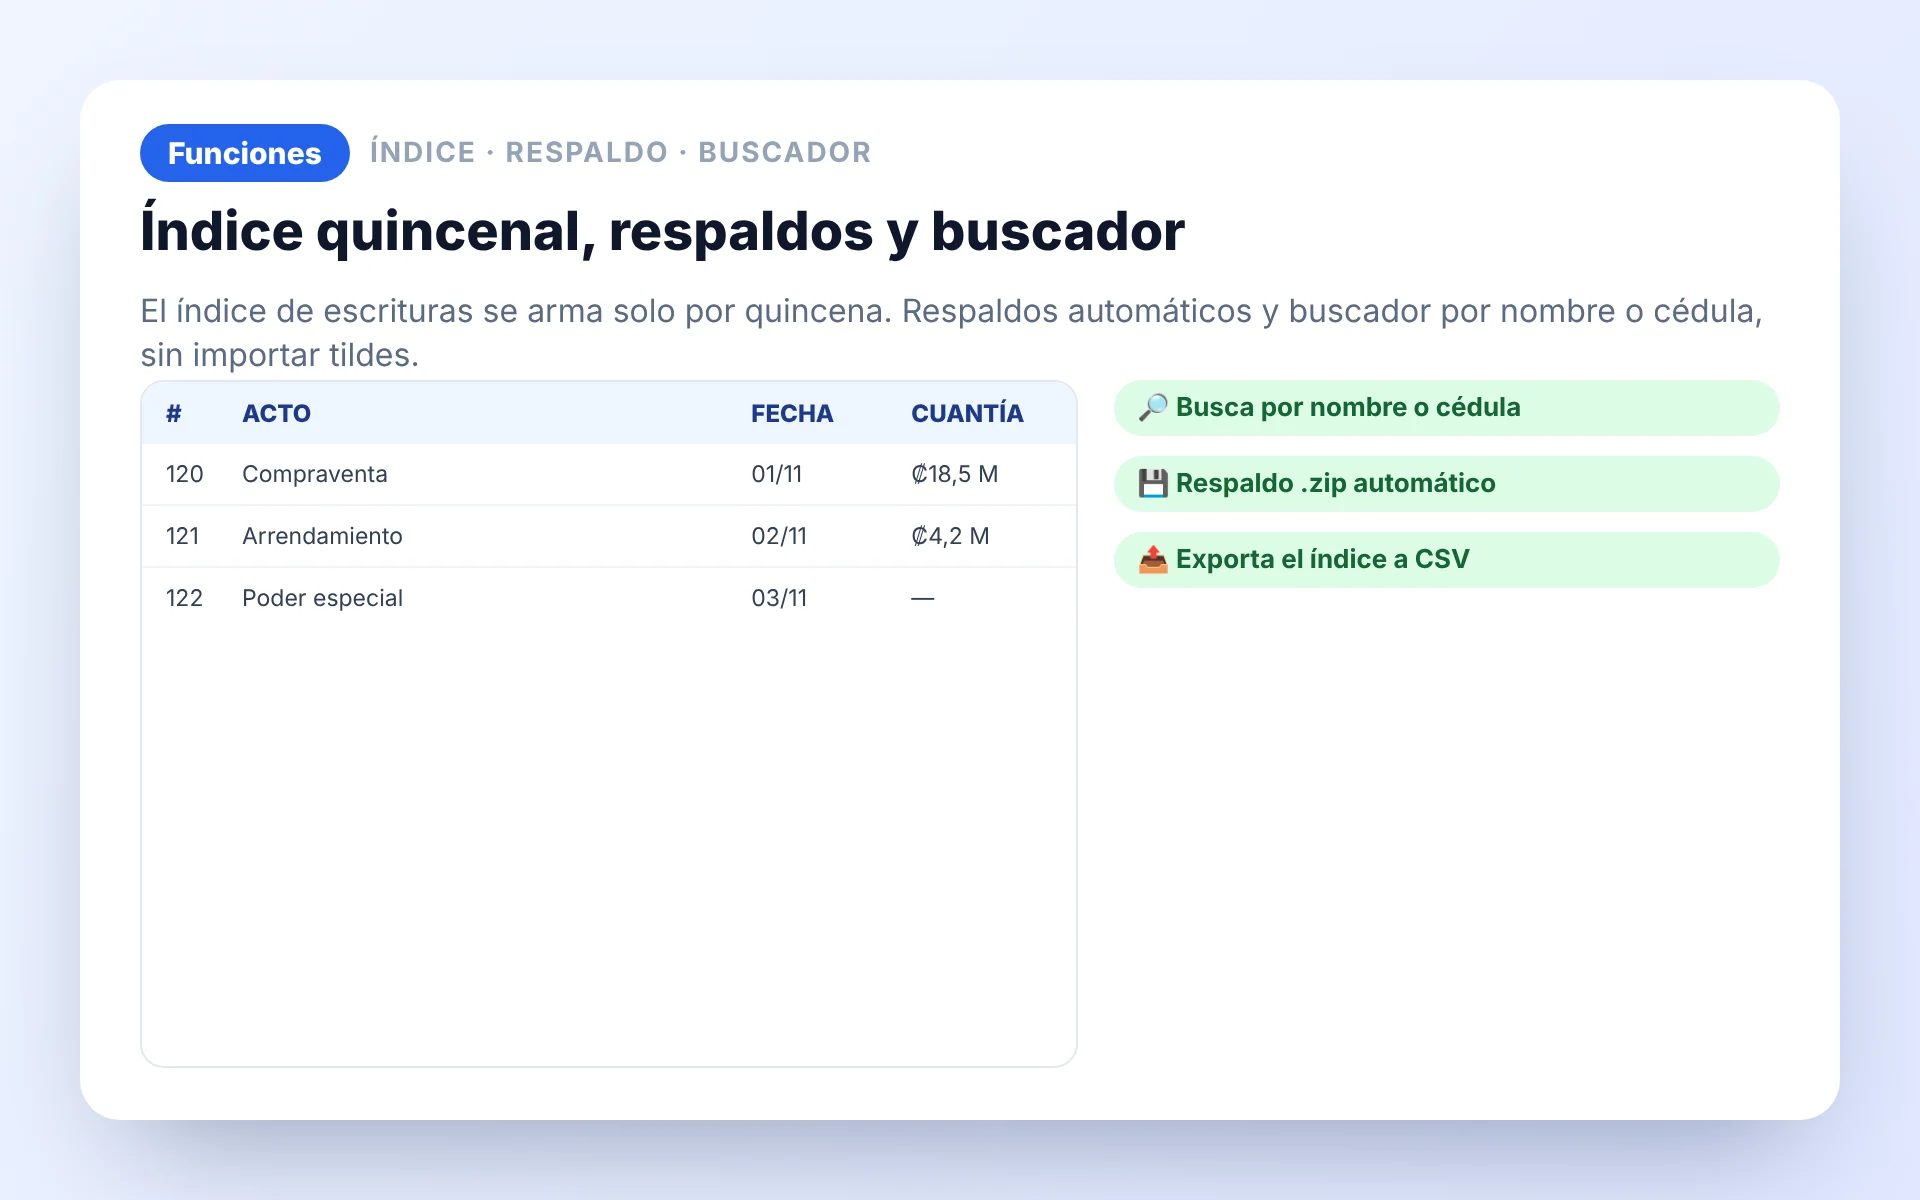1920x1200 pixels.
Task: Click the ÍNDICE · RESPALDO · BUSCADOR subtitle
Action: click(621, 152)
